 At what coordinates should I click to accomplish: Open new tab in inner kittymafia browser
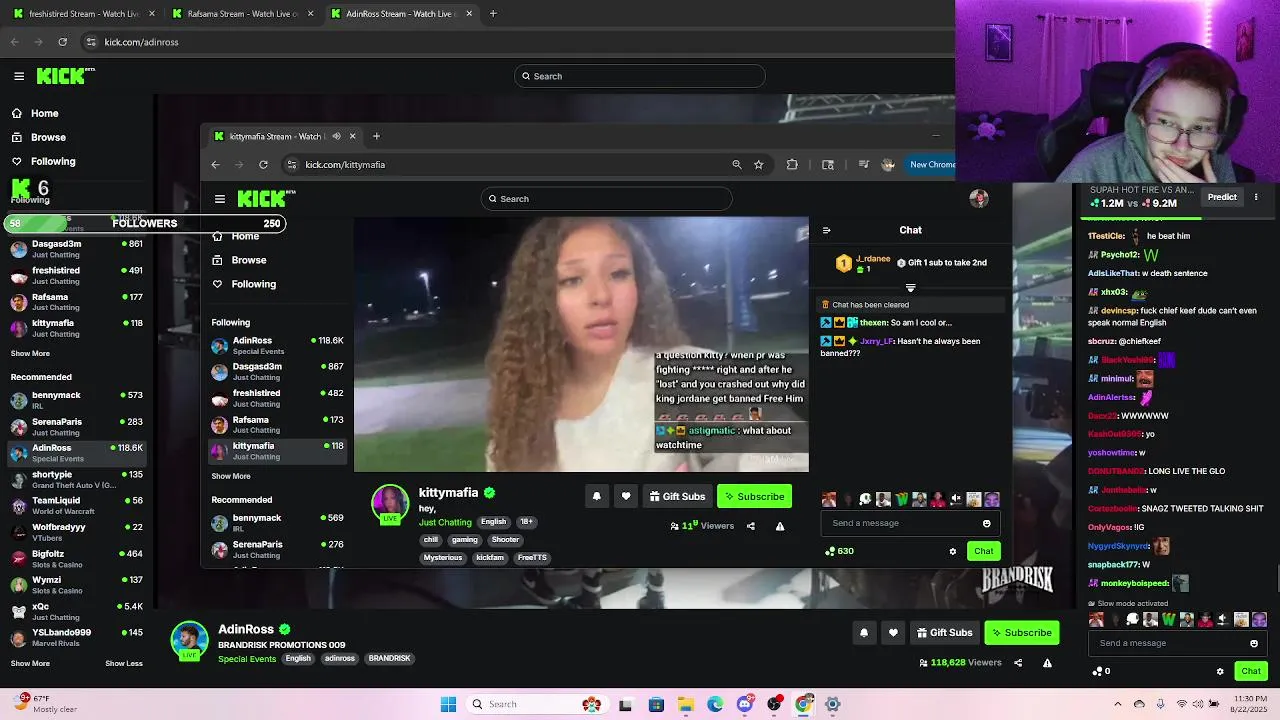click(376, 136)
